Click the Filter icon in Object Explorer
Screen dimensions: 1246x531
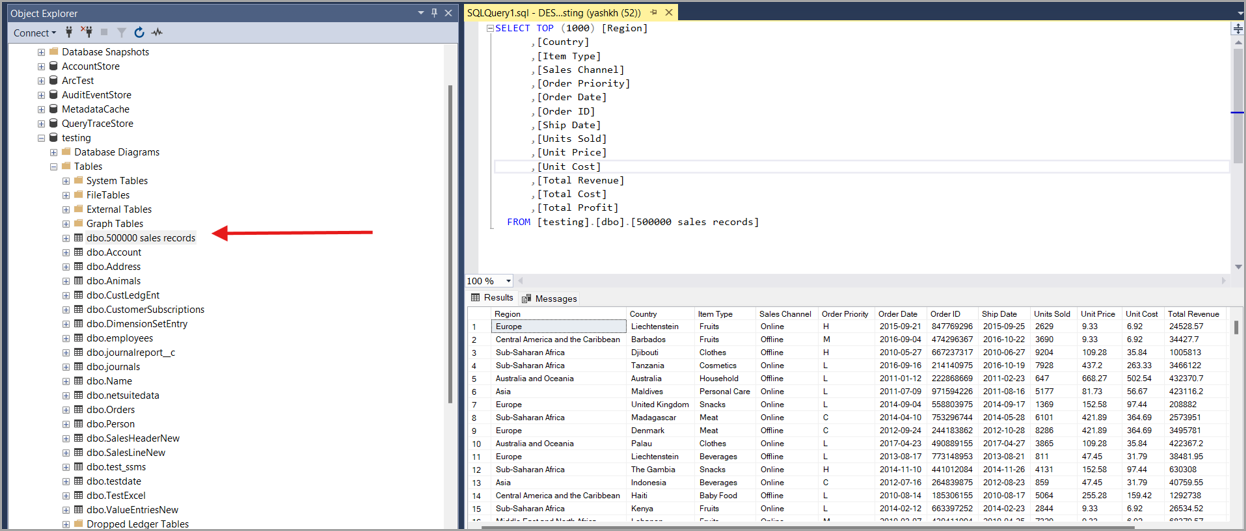[x=121, y=33]
